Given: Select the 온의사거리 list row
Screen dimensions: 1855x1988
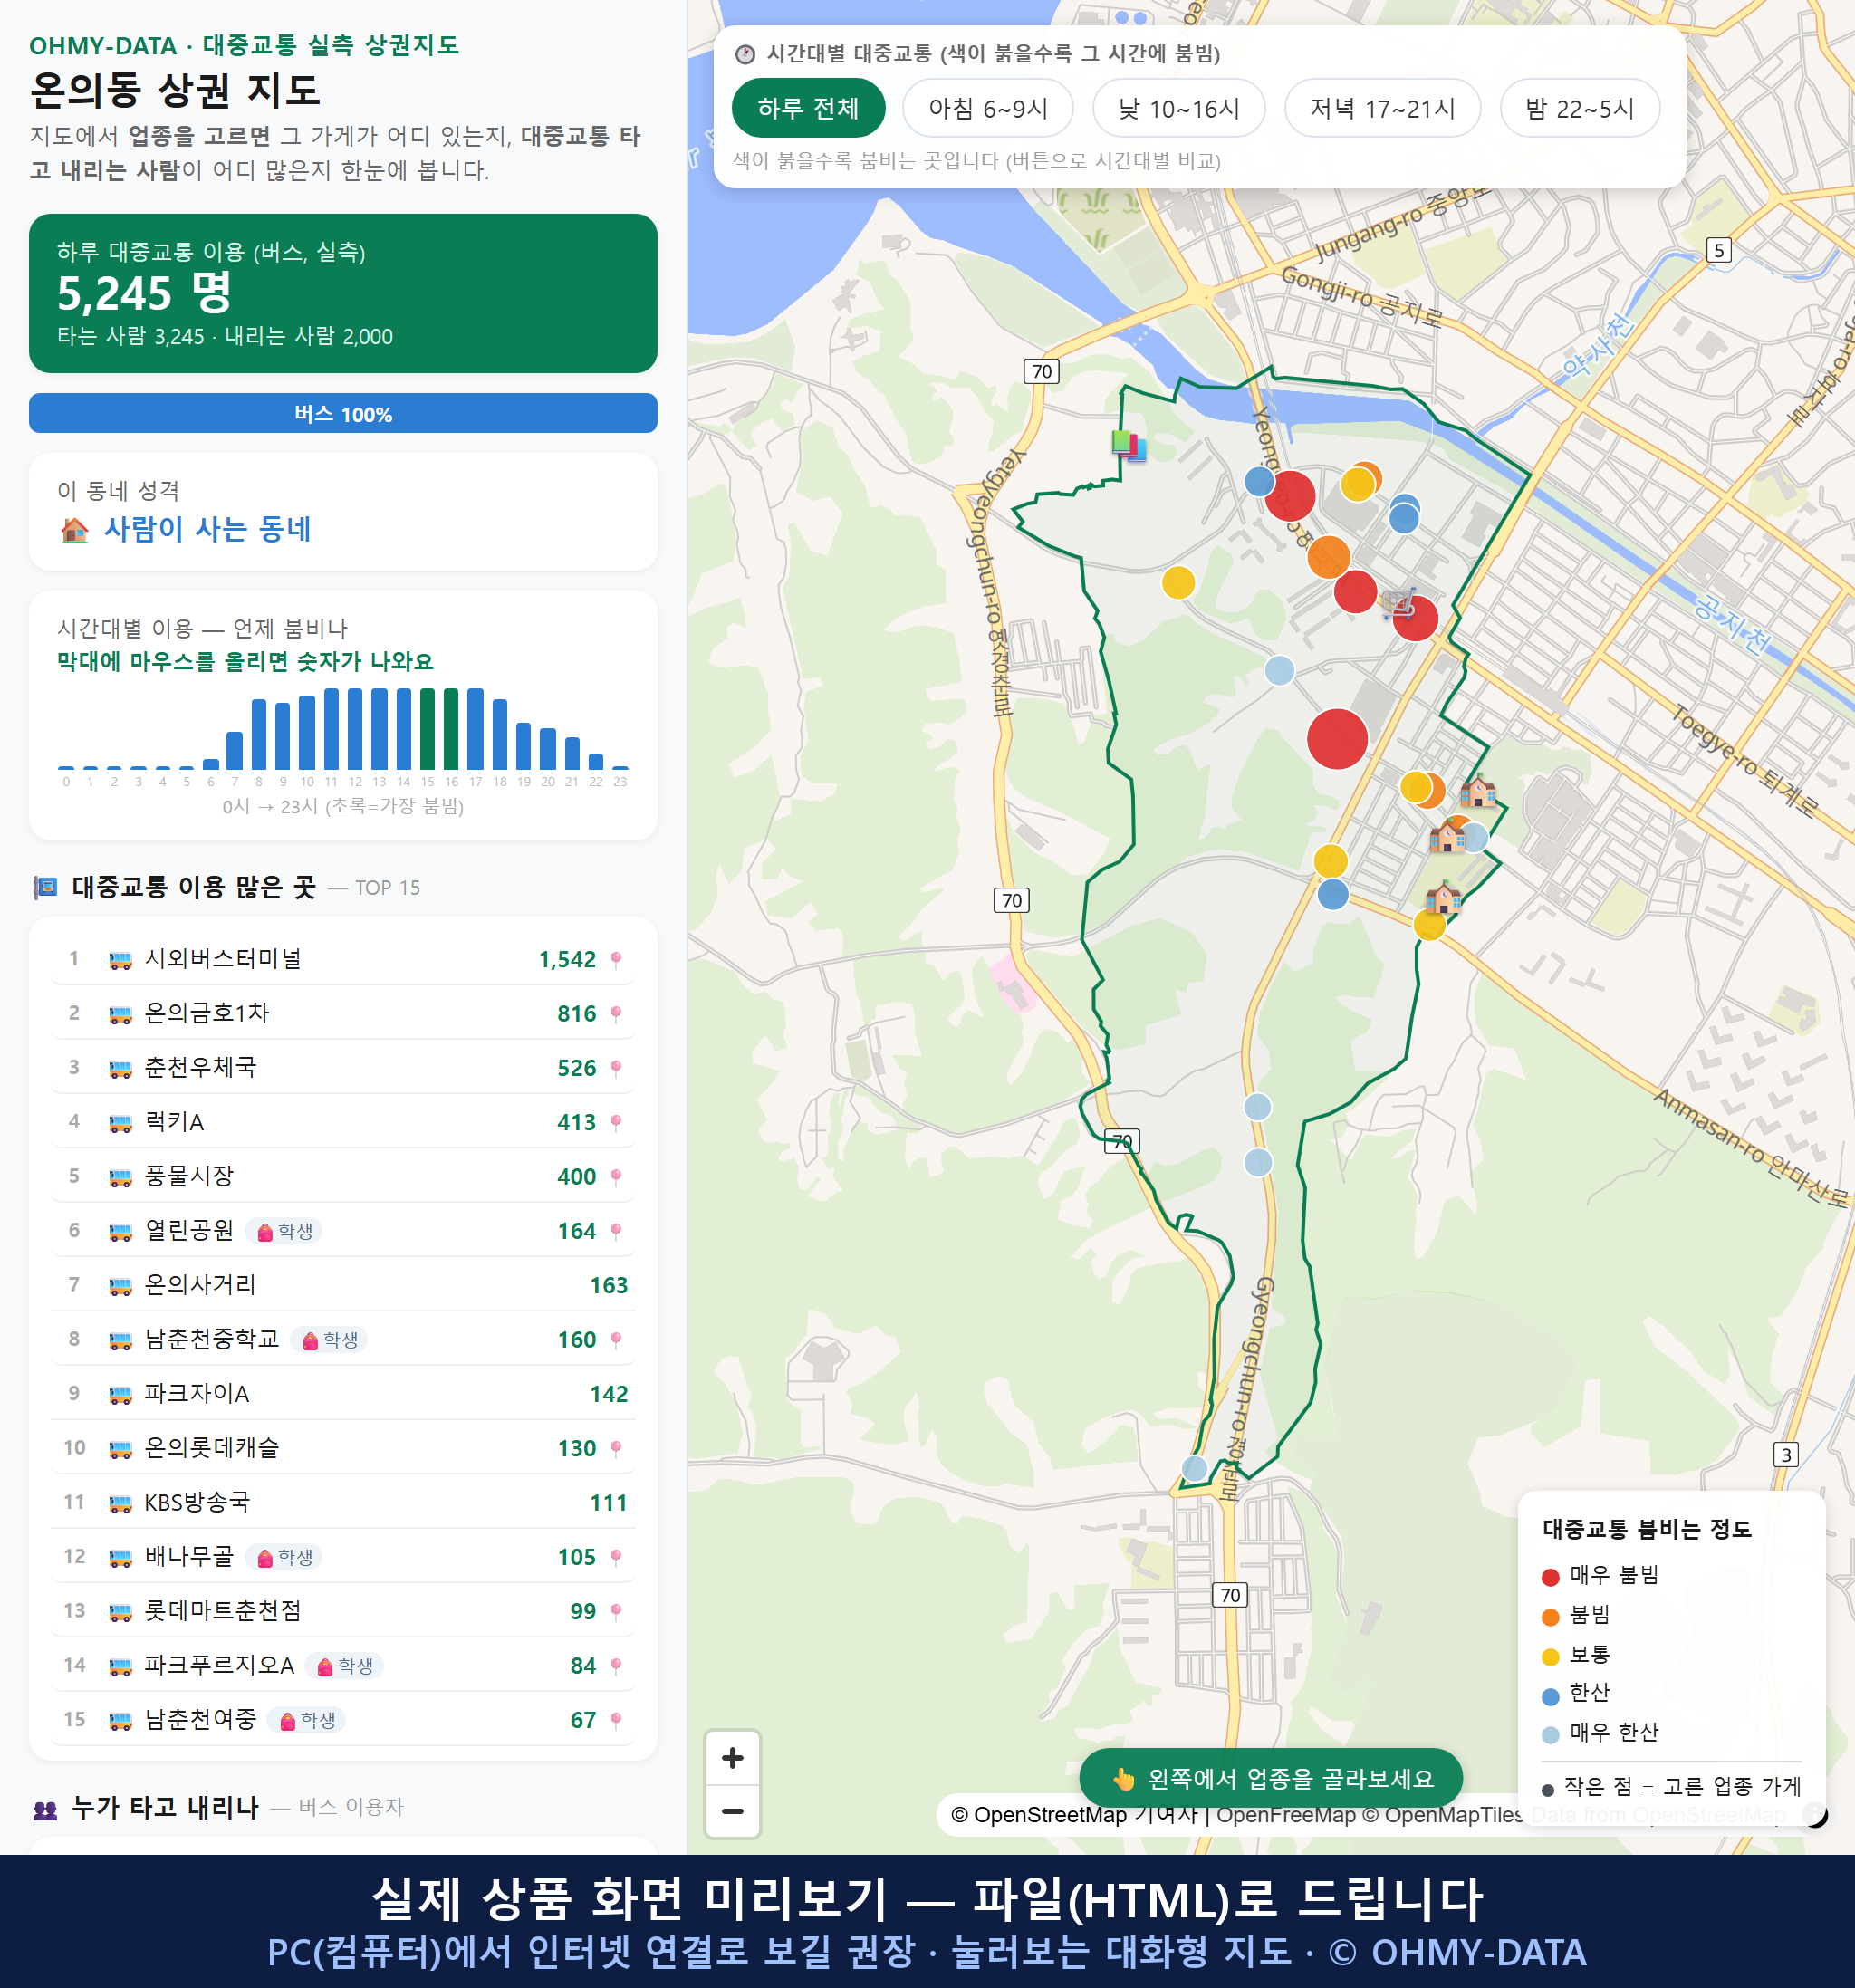Looking at the screenshot, I should pyautogui.click(x=343, y=1285).
